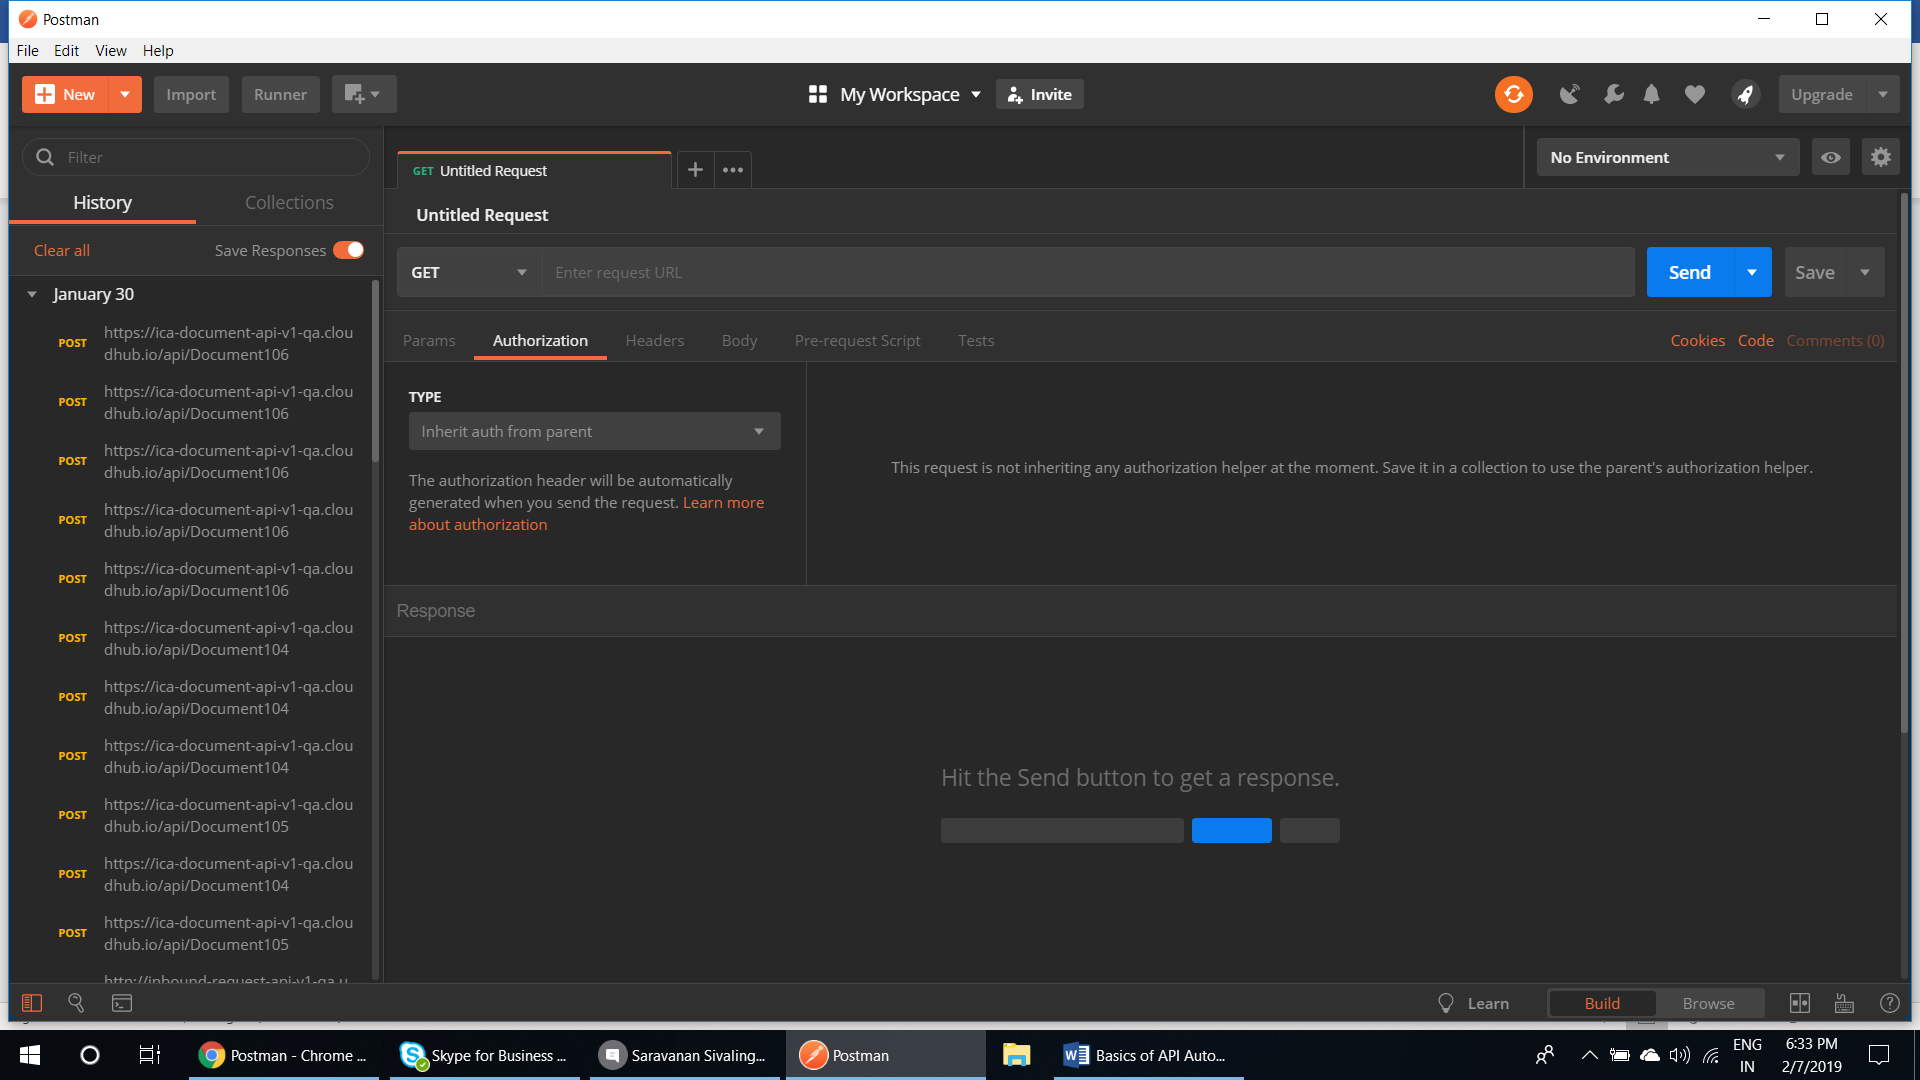
Task: Open the Code link
Action: click(1755, 340)
